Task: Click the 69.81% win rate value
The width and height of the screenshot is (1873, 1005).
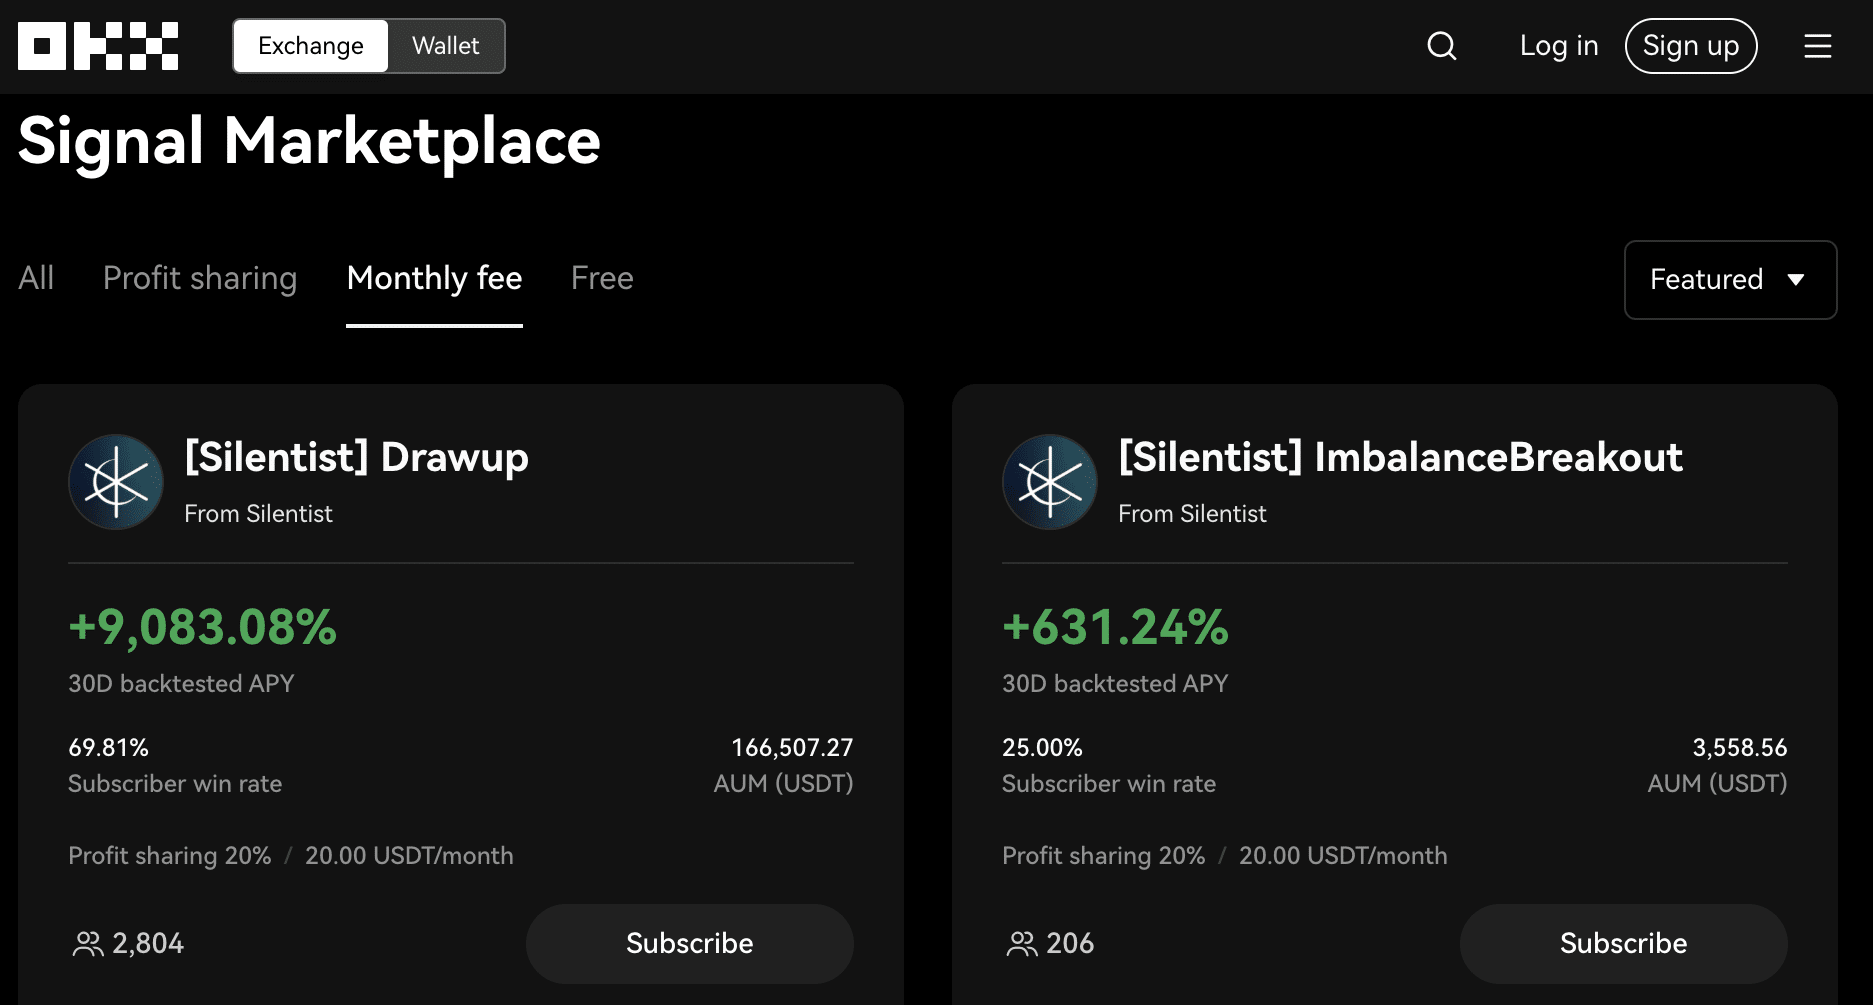Action: coord(108,748)
